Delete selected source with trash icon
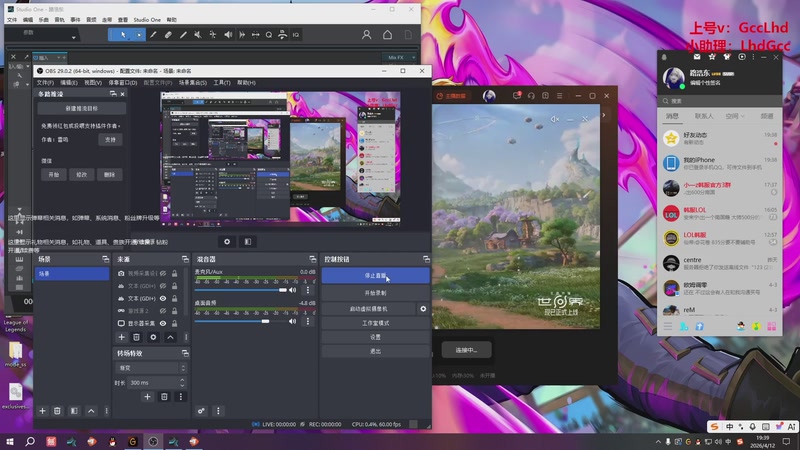The image size is (800, 450). pos(138,338)
